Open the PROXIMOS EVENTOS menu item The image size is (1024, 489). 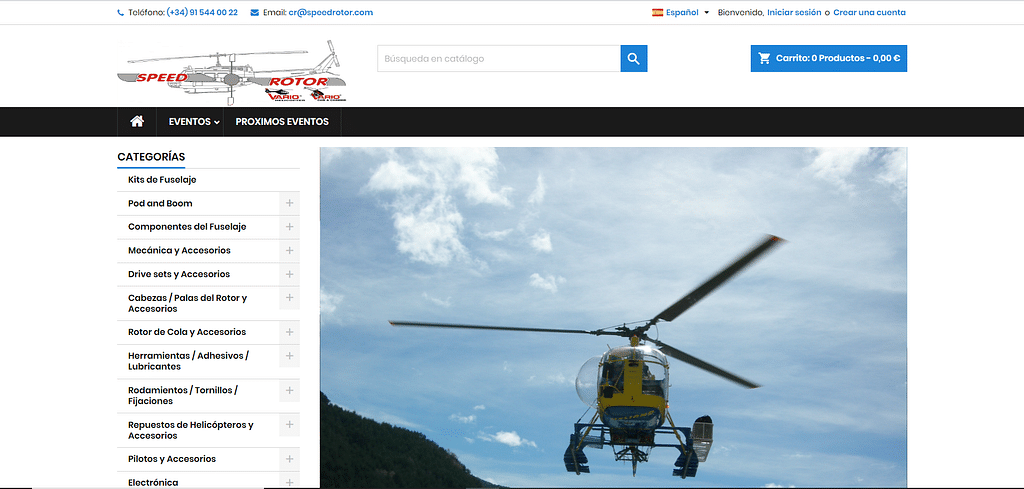[x=282, y=122]
